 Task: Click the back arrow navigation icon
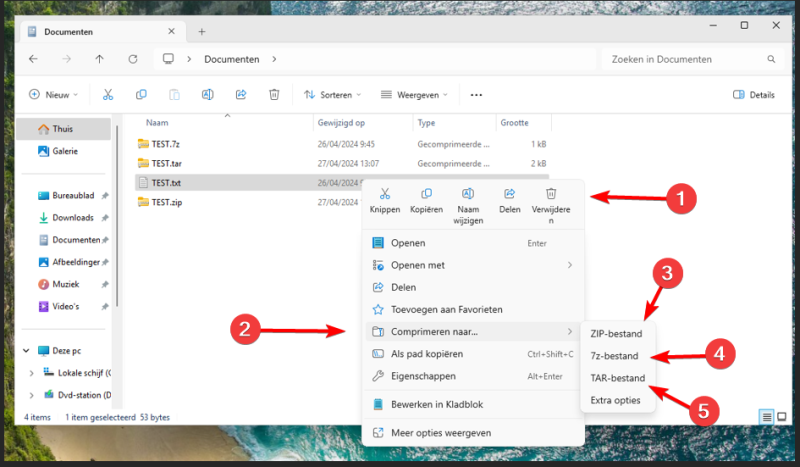pos(33,59)
